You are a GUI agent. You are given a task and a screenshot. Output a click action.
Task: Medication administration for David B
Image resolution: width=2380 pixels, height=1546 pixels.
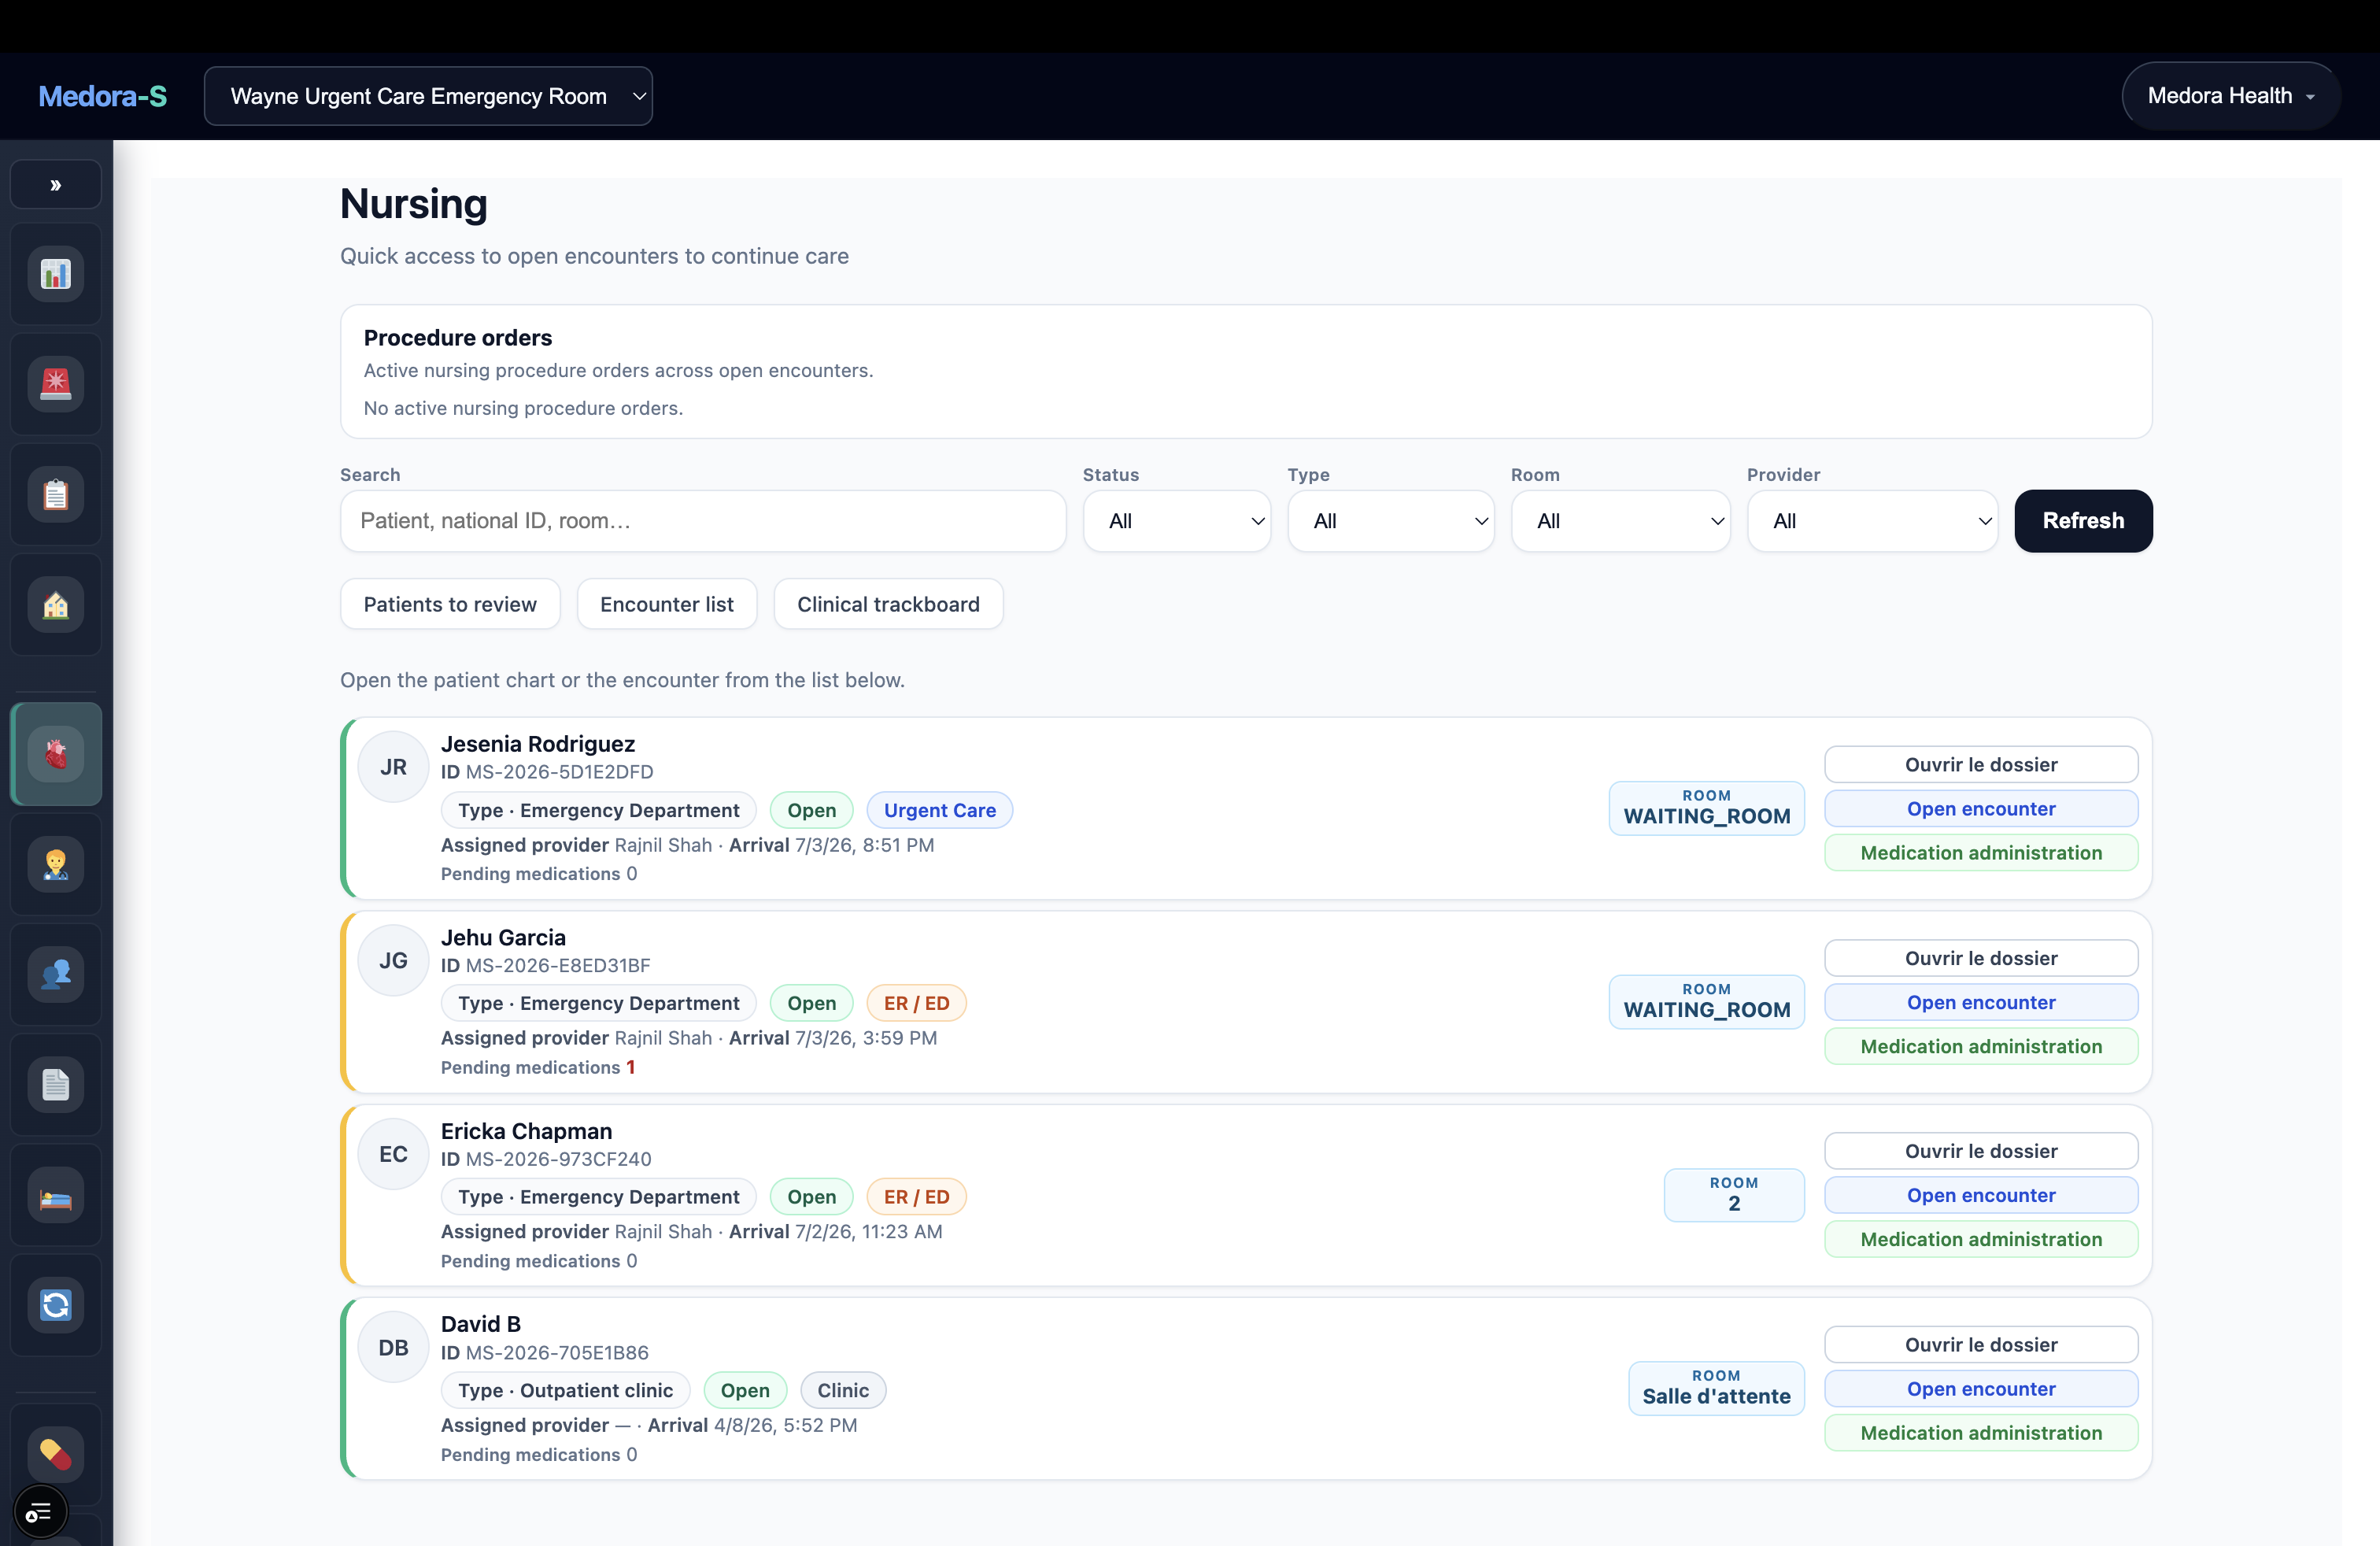1981,1433
